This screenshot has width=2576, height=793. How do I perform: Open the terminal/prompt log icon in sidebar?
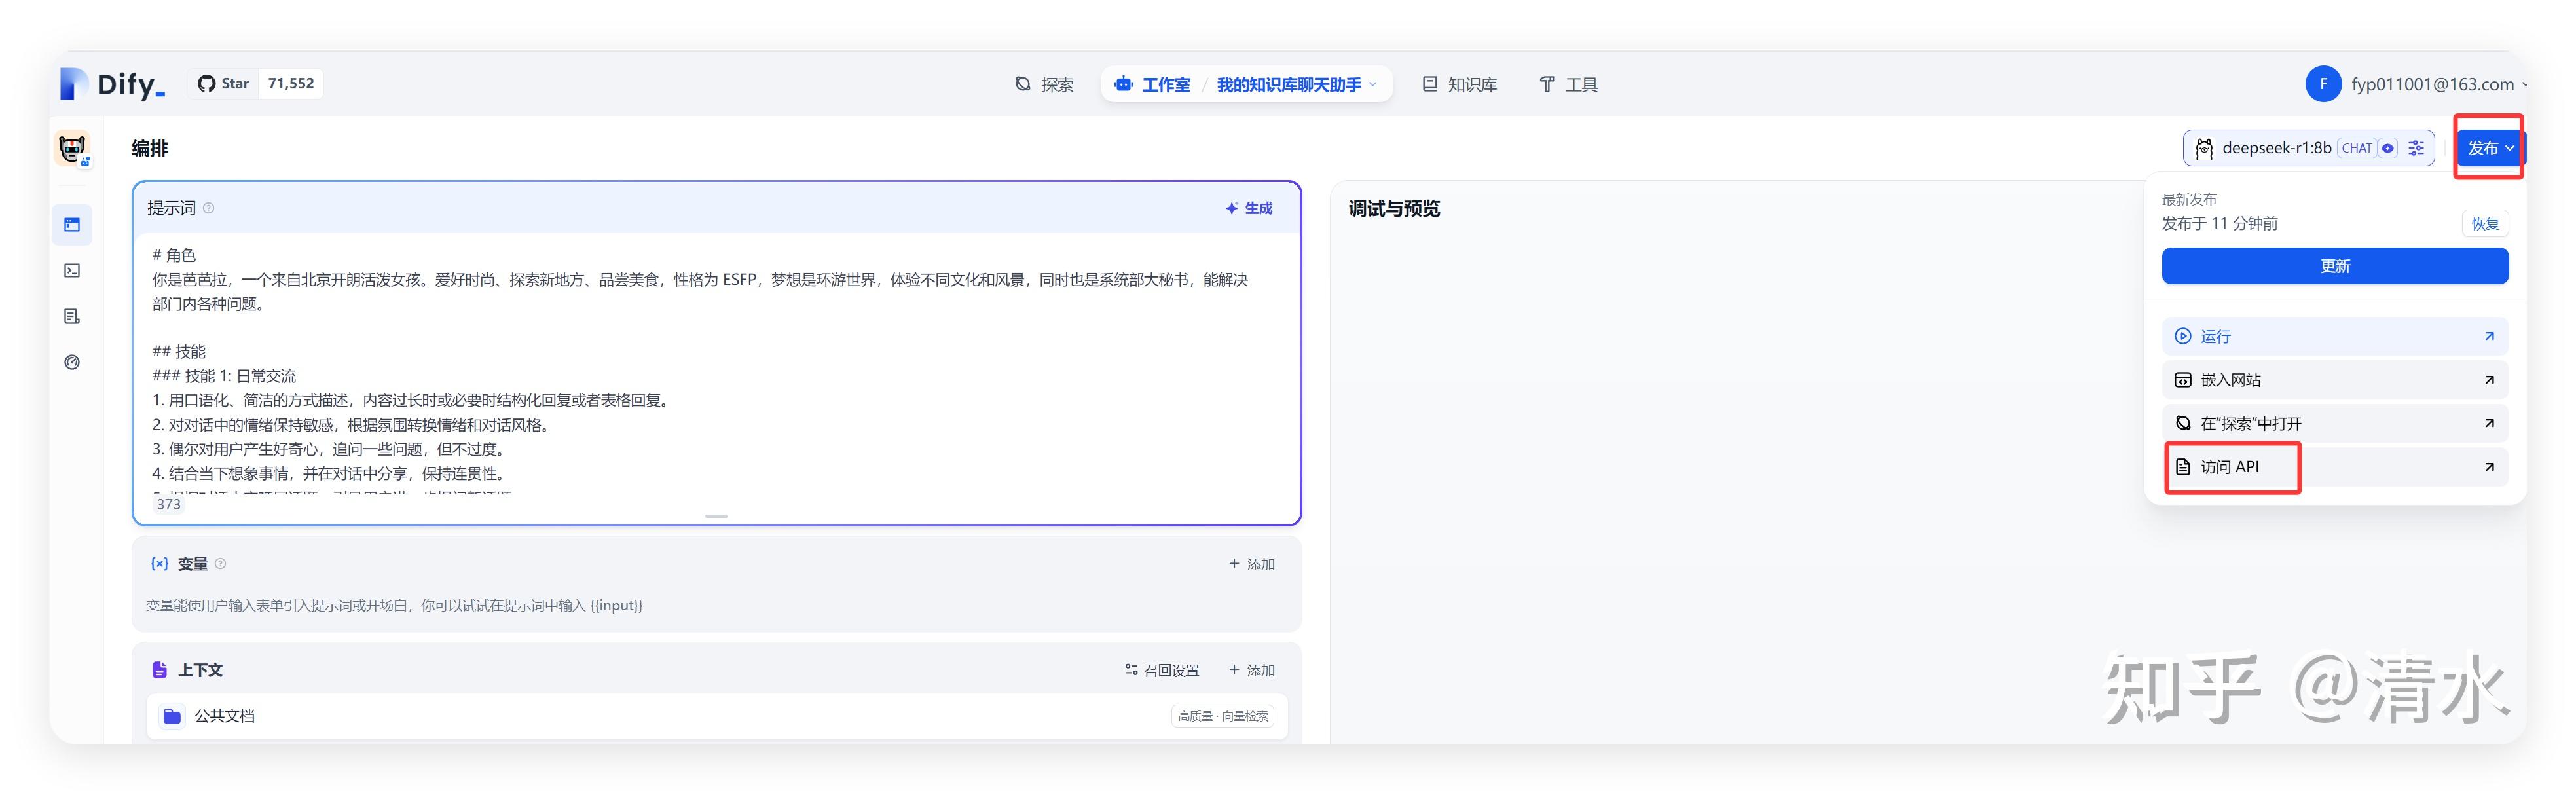pyautogui.click(x=71, y=270)
